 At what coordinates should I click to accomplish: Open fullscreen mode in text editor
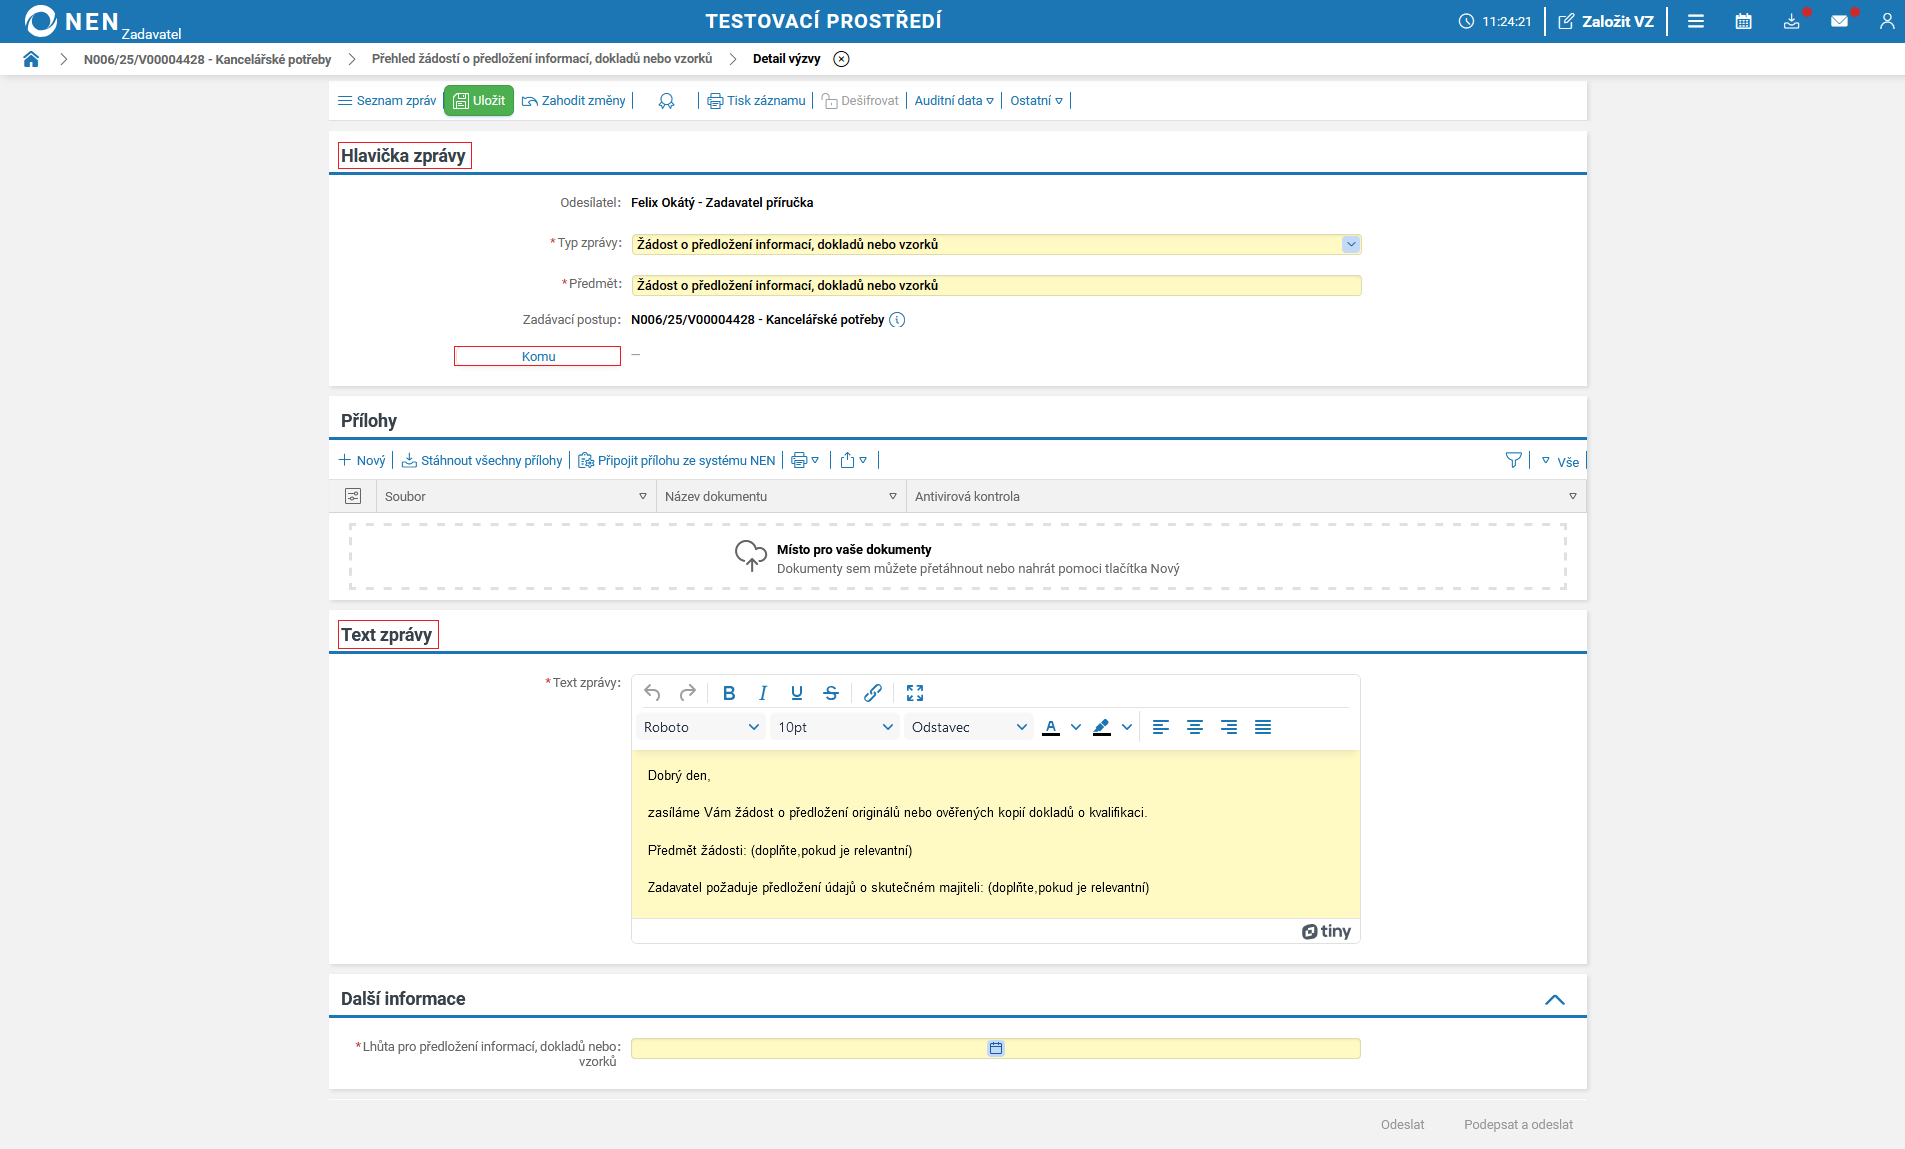pyautogui.click(x=915, y=693)
